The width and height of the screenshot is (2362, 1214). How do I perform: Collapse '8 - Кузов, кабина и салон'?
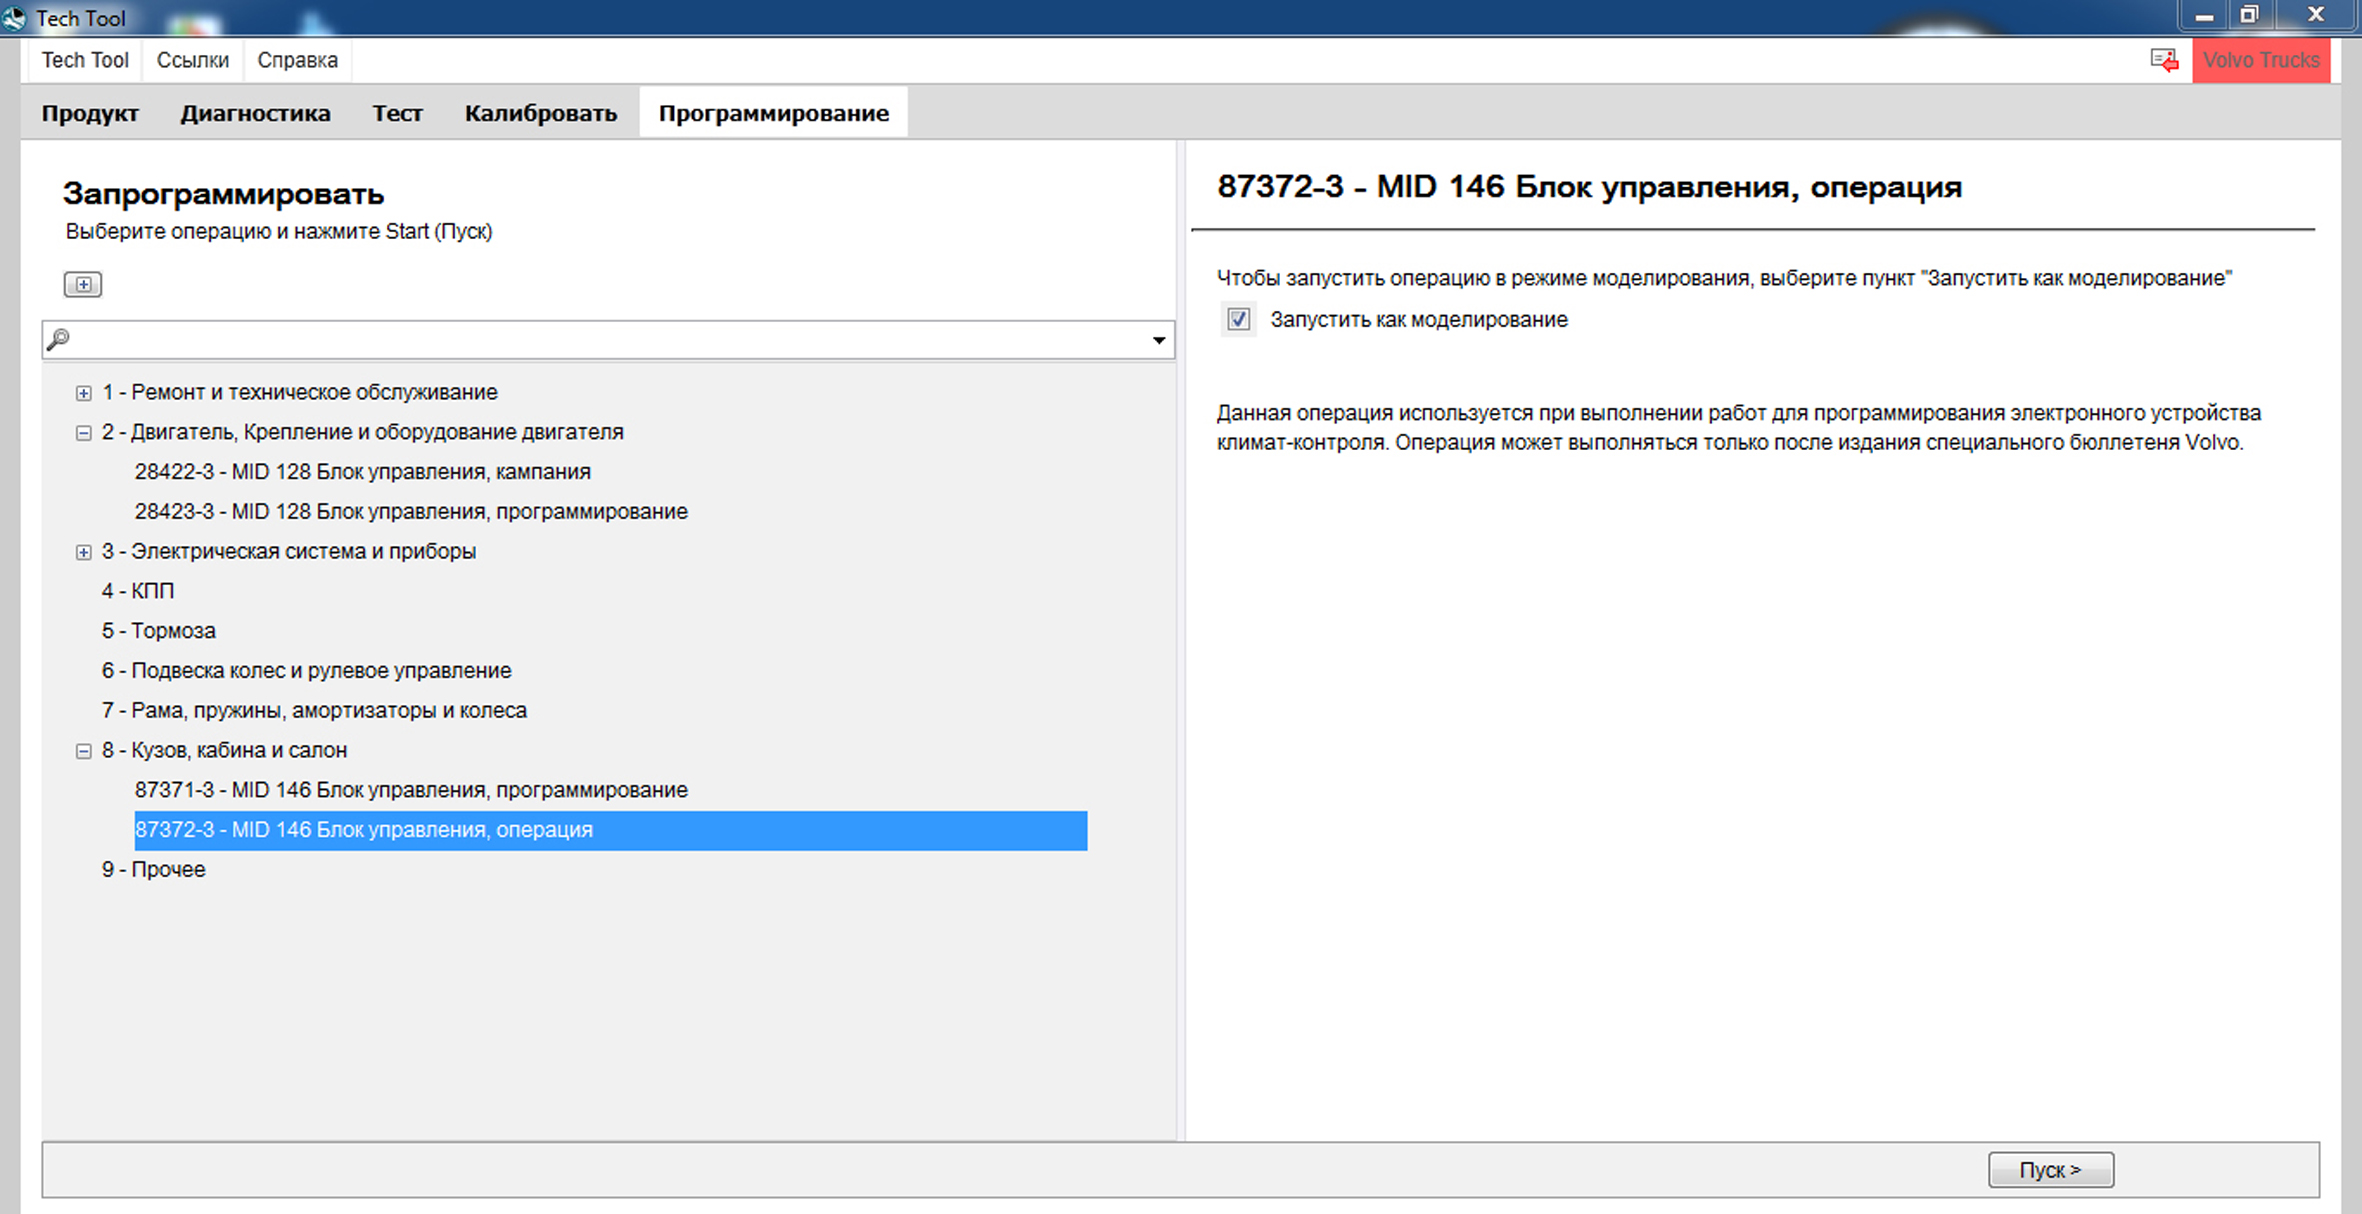coord(84,751)
